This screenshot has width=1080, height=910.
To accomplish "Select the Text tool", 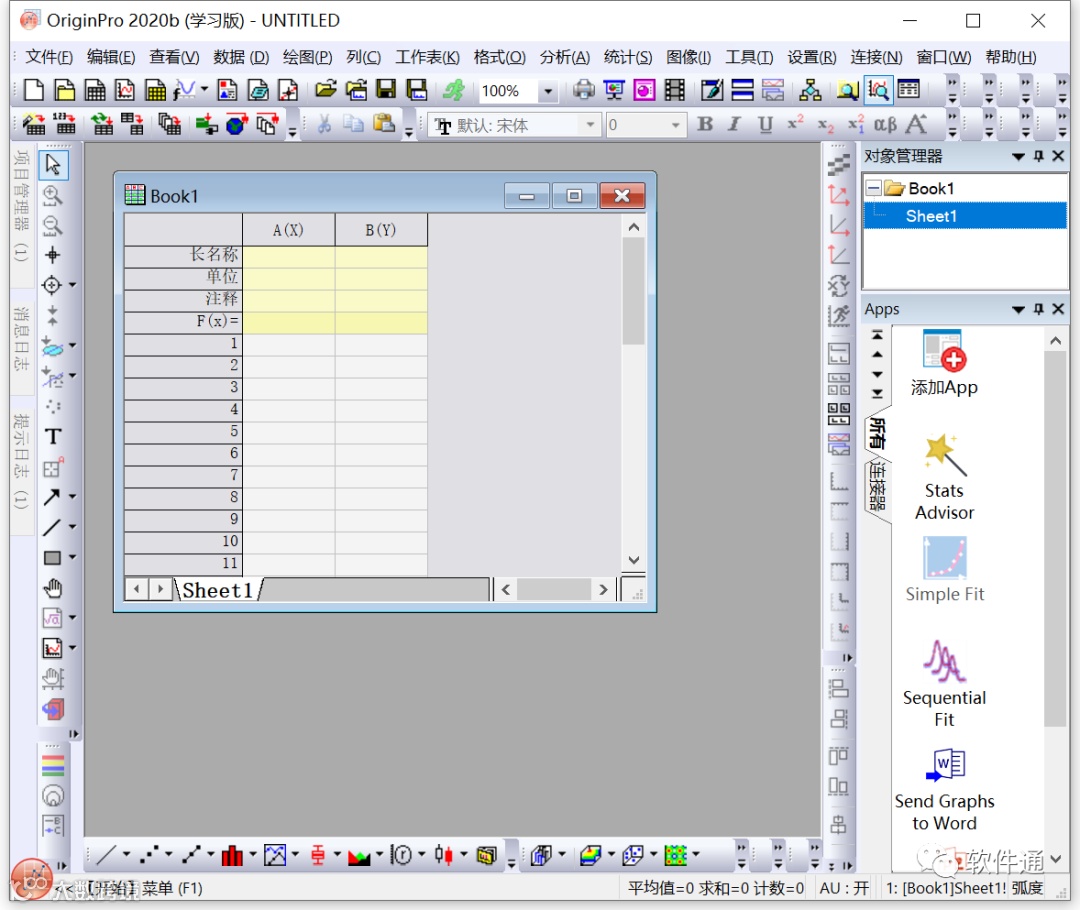I will click(x=53, y=437).
